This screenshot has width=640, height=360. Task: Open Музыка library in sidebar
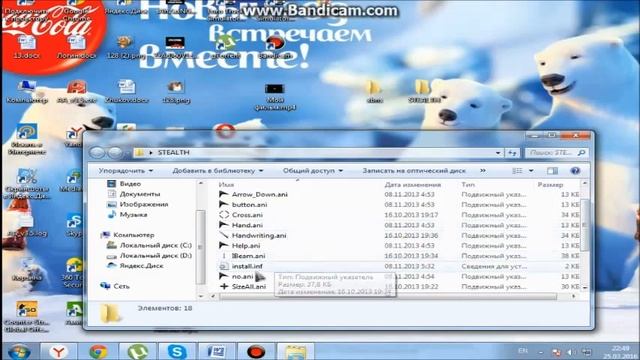[133, 214]
